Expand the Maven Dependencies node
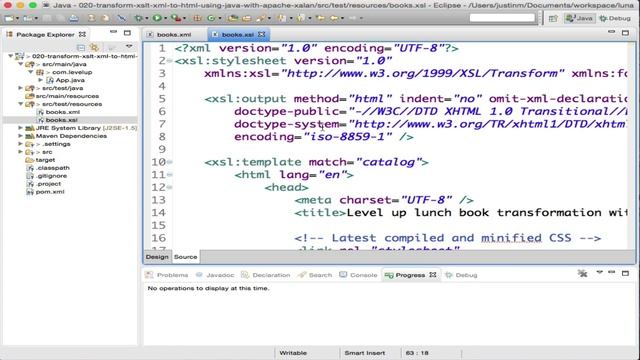This screenshot has width=640, height=360. point(20,136)
